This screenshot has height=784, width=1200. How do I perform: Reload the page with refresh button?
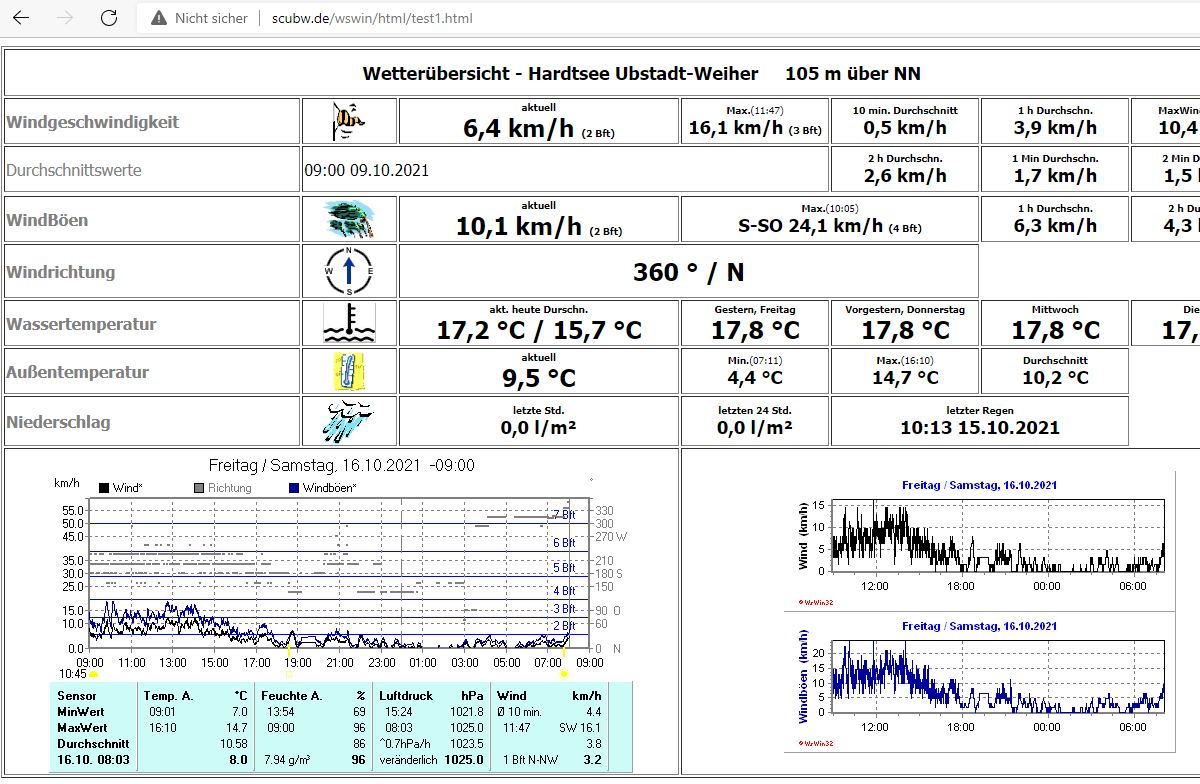[109, 18]
